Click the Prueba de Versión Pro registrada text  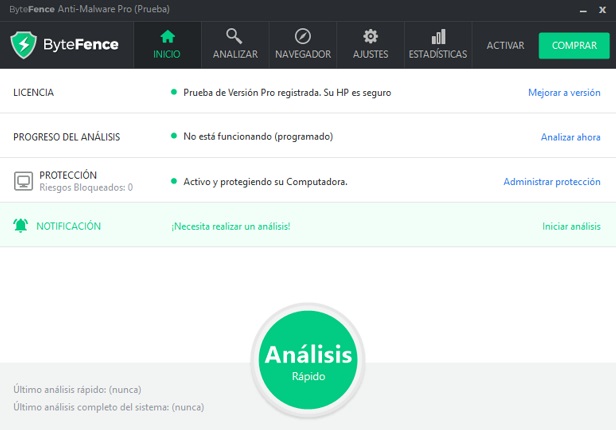point(287,93)
